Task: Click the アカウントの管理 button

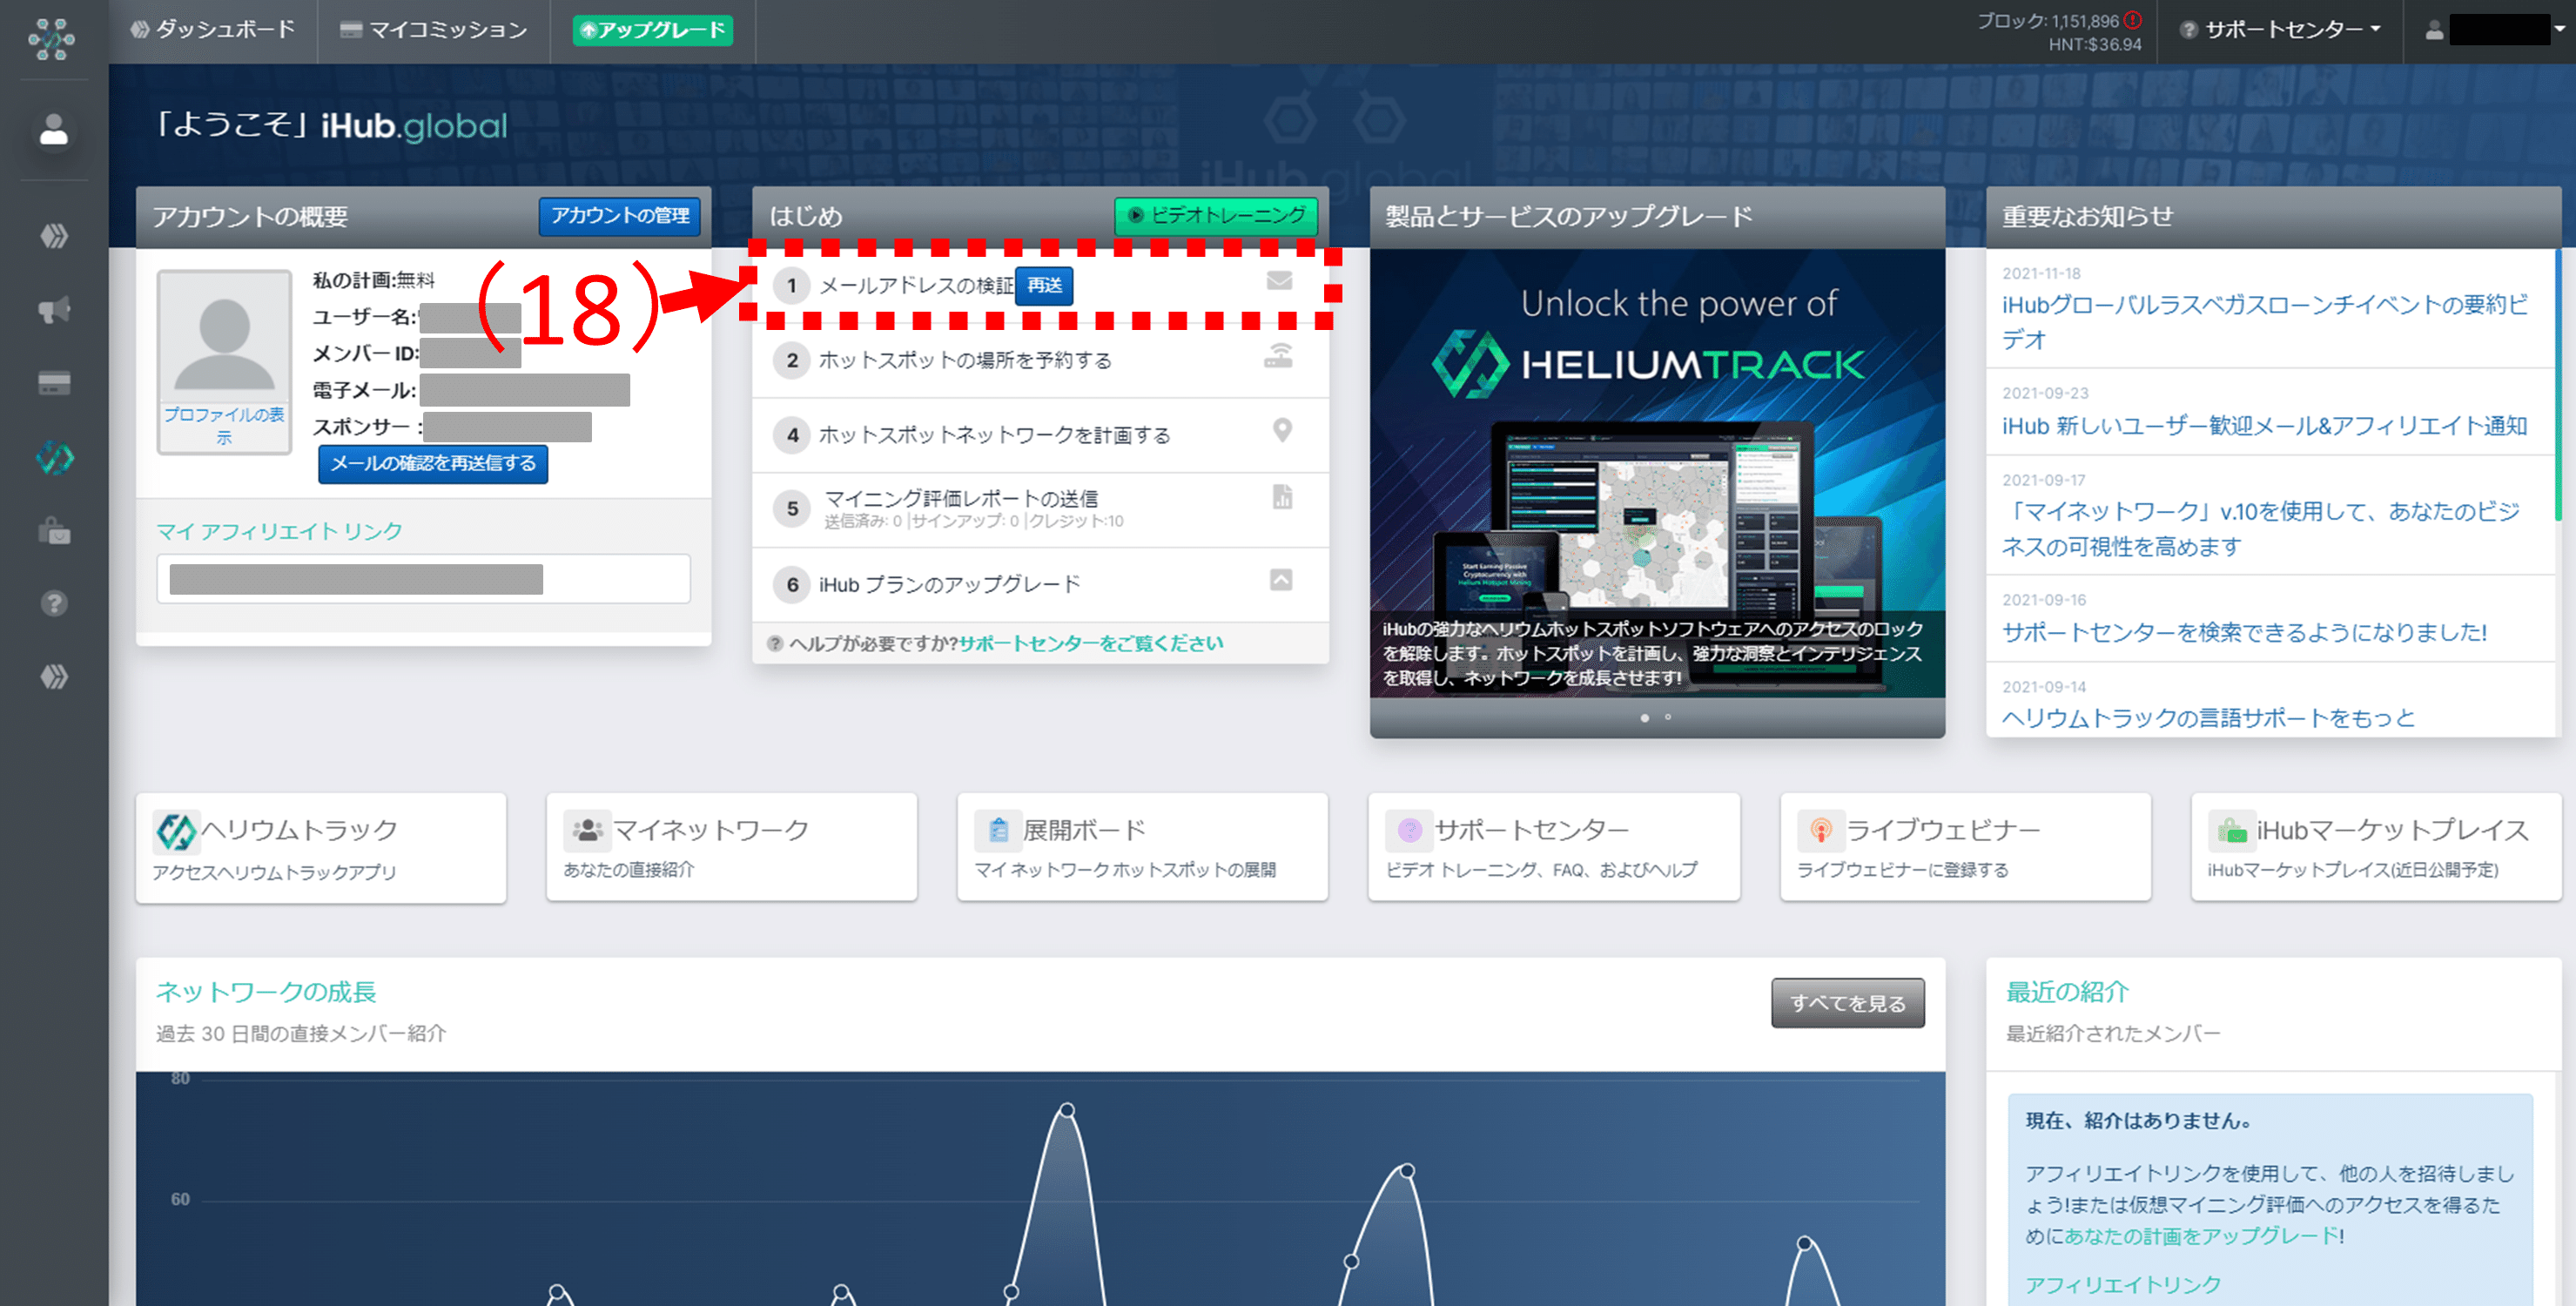Action: pos(620,216)
